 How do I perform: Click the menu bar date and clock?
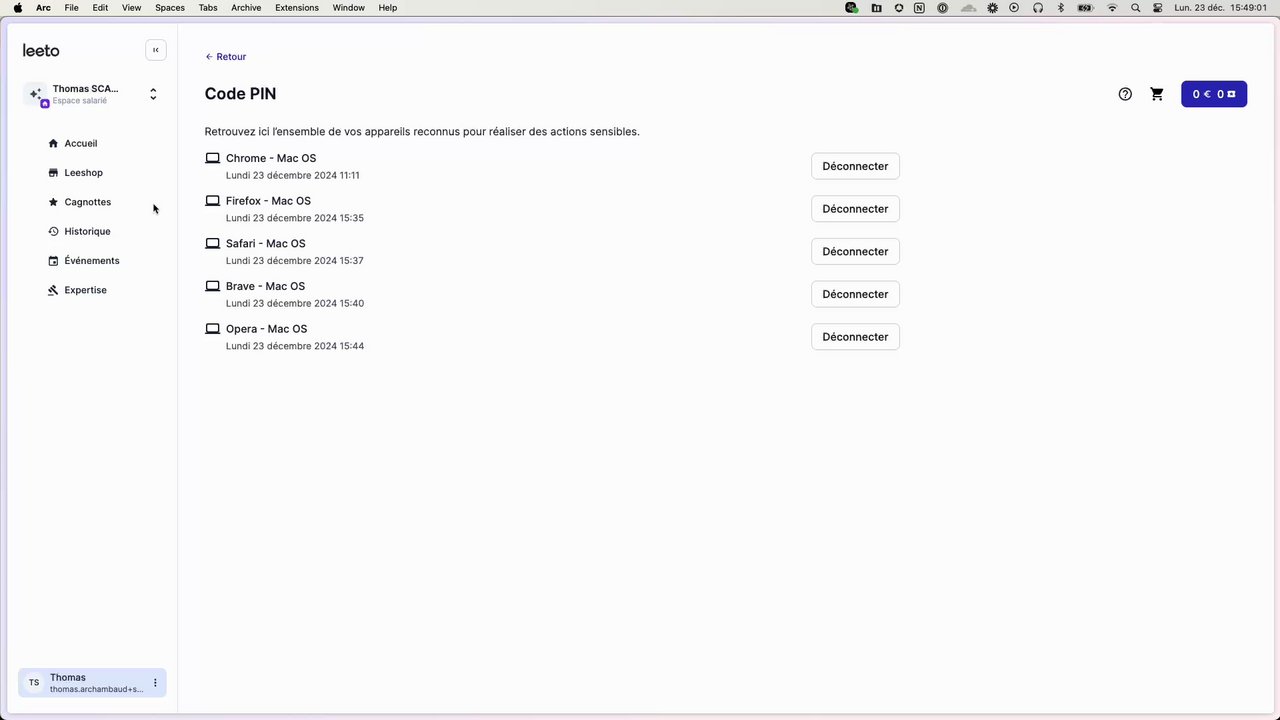1221,8
